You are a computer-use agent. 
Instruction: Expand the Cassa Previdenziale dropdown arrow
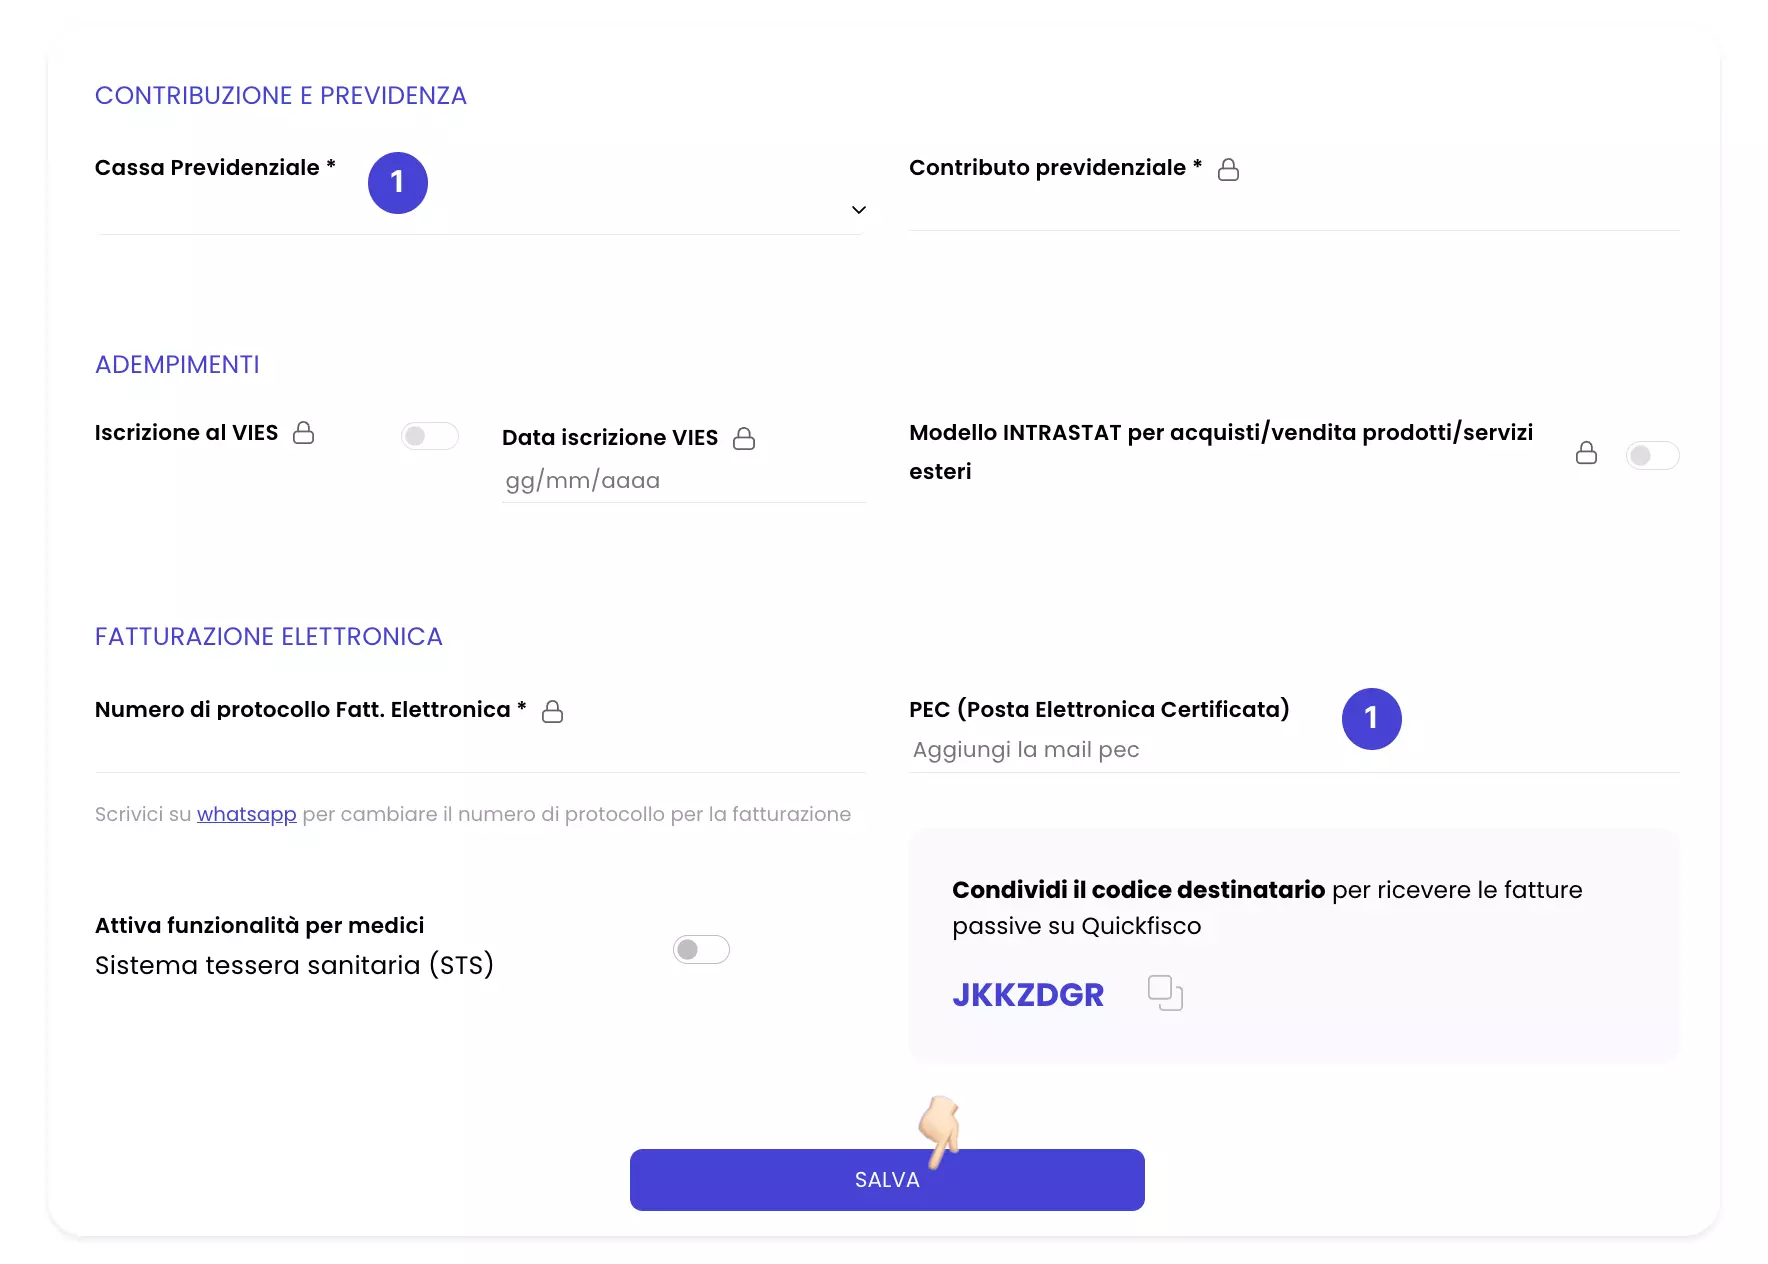coord(858,210)
